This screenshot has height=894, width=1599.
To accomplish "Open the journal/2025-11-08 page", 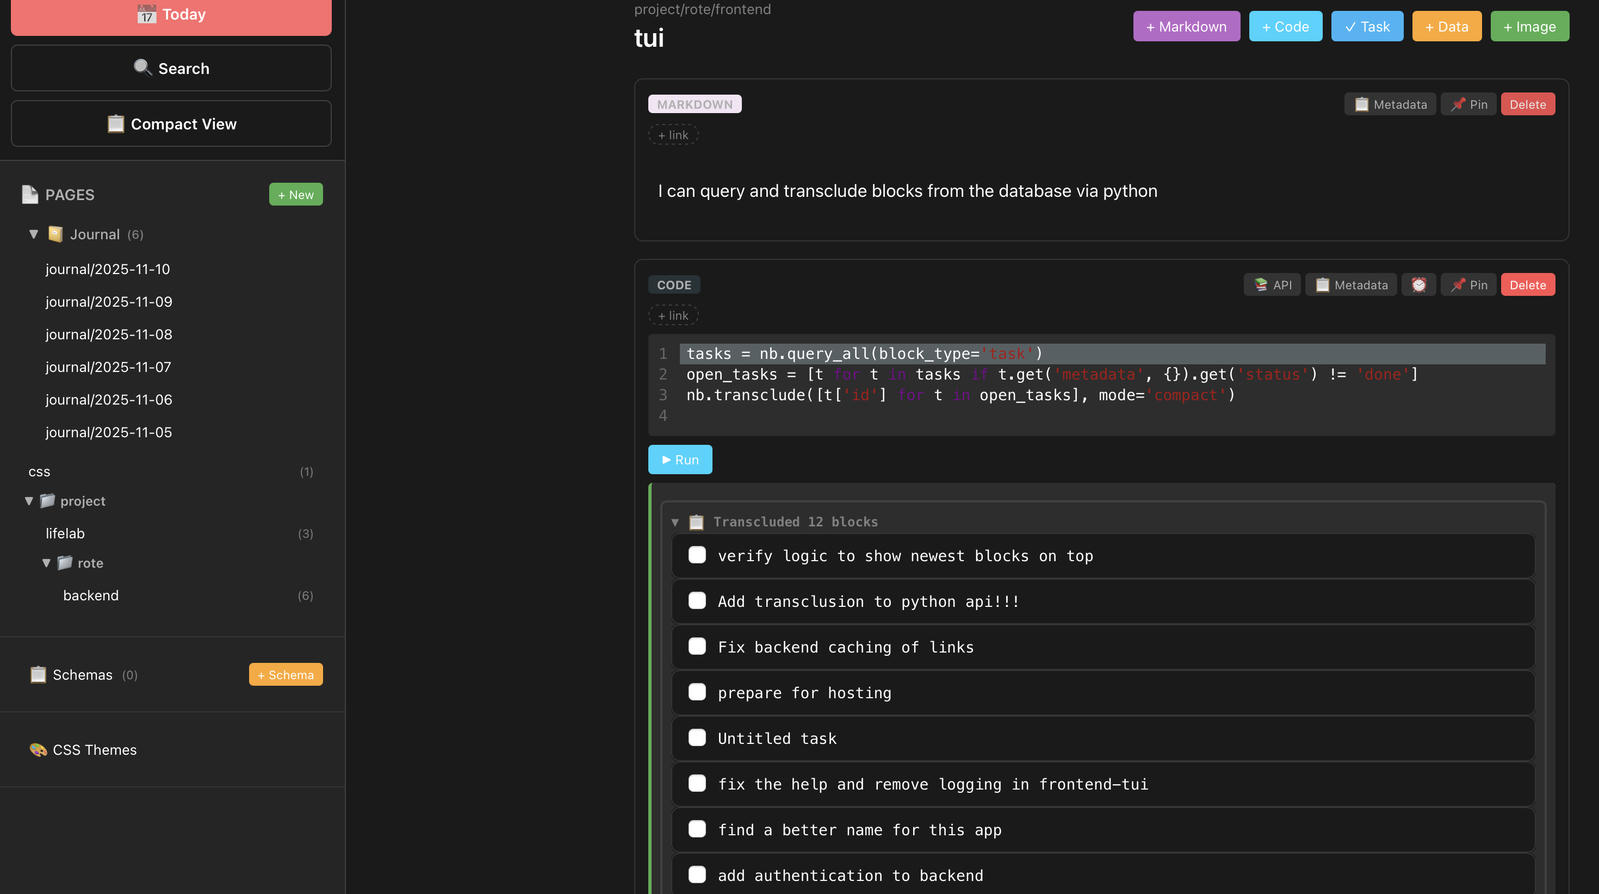I will (109, 334).
